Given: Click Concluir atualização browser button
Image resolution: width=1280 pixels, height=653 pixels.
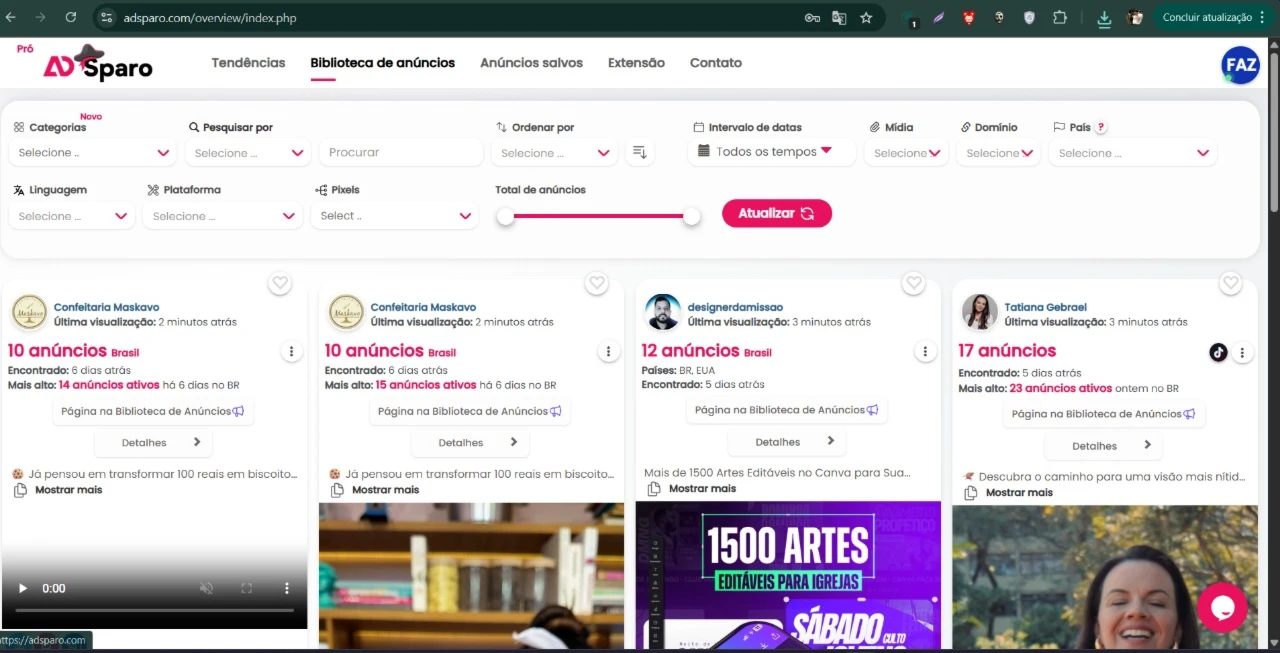Looking at the screenshot, I should pyautogui.click(x=1213, y=17).
